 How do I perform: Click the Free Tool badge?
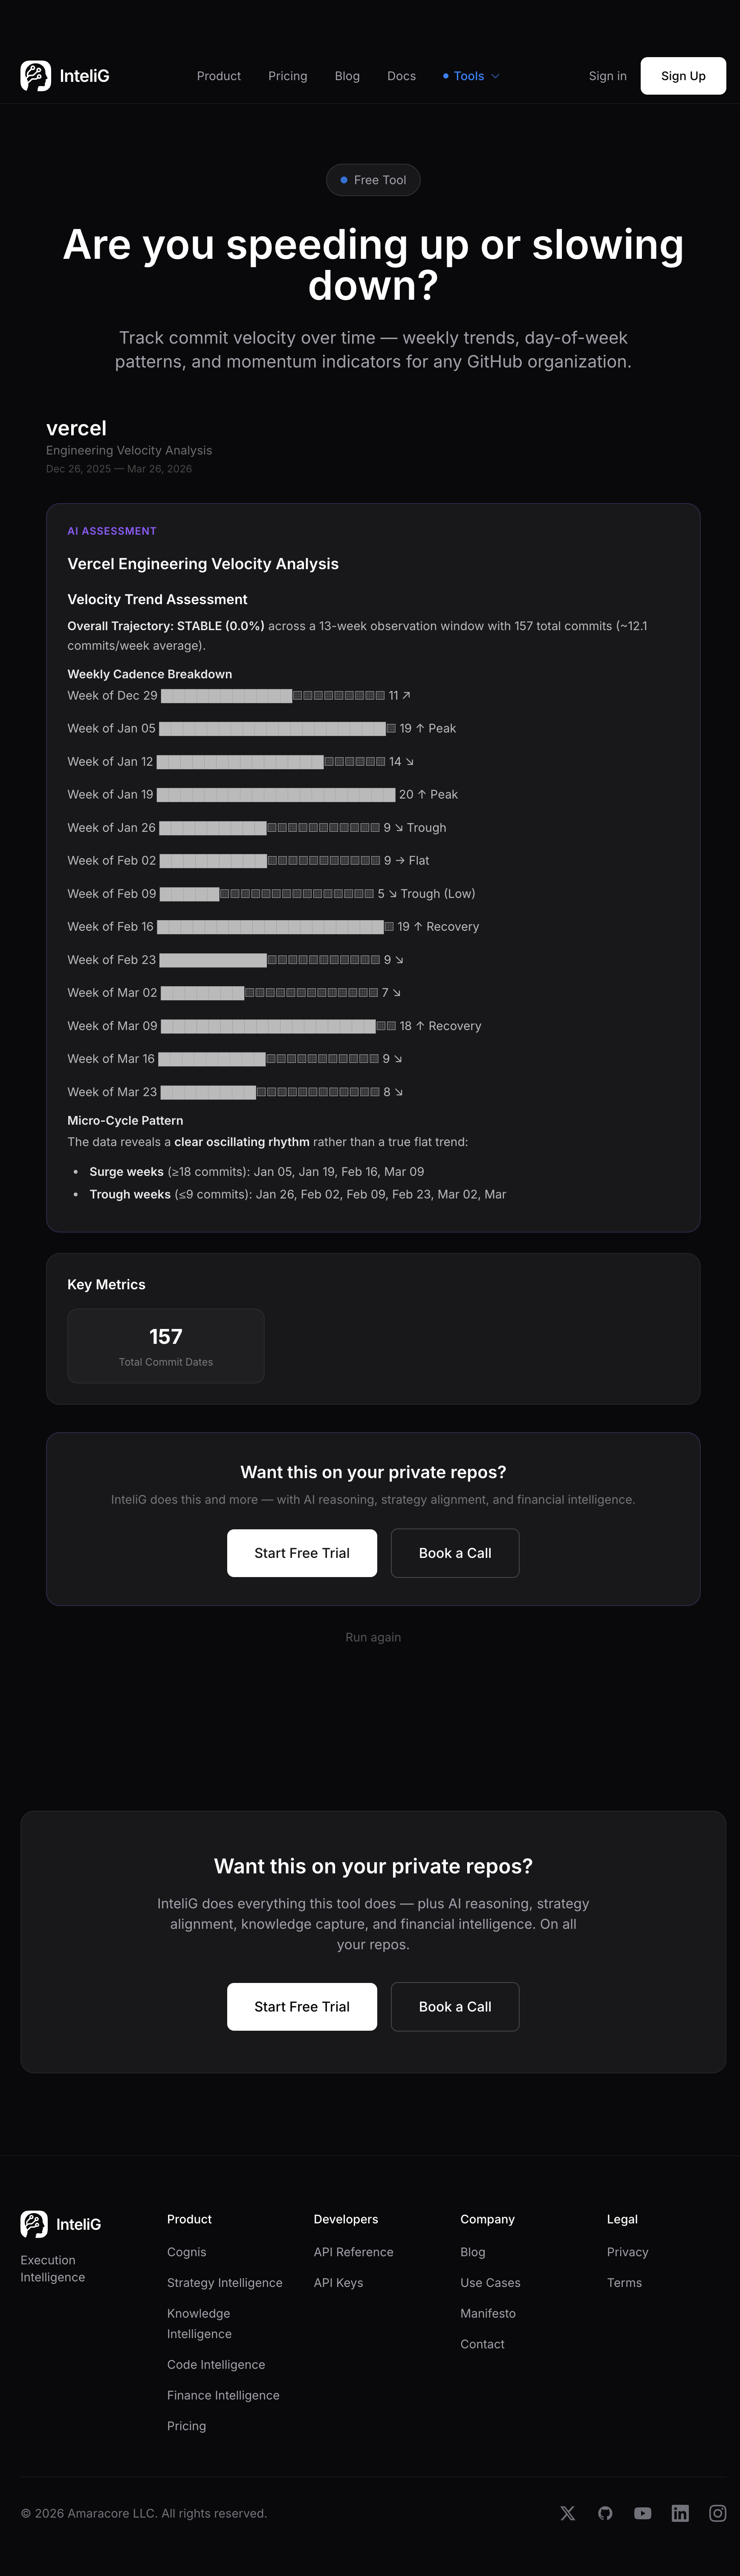(x=373, y=180)
